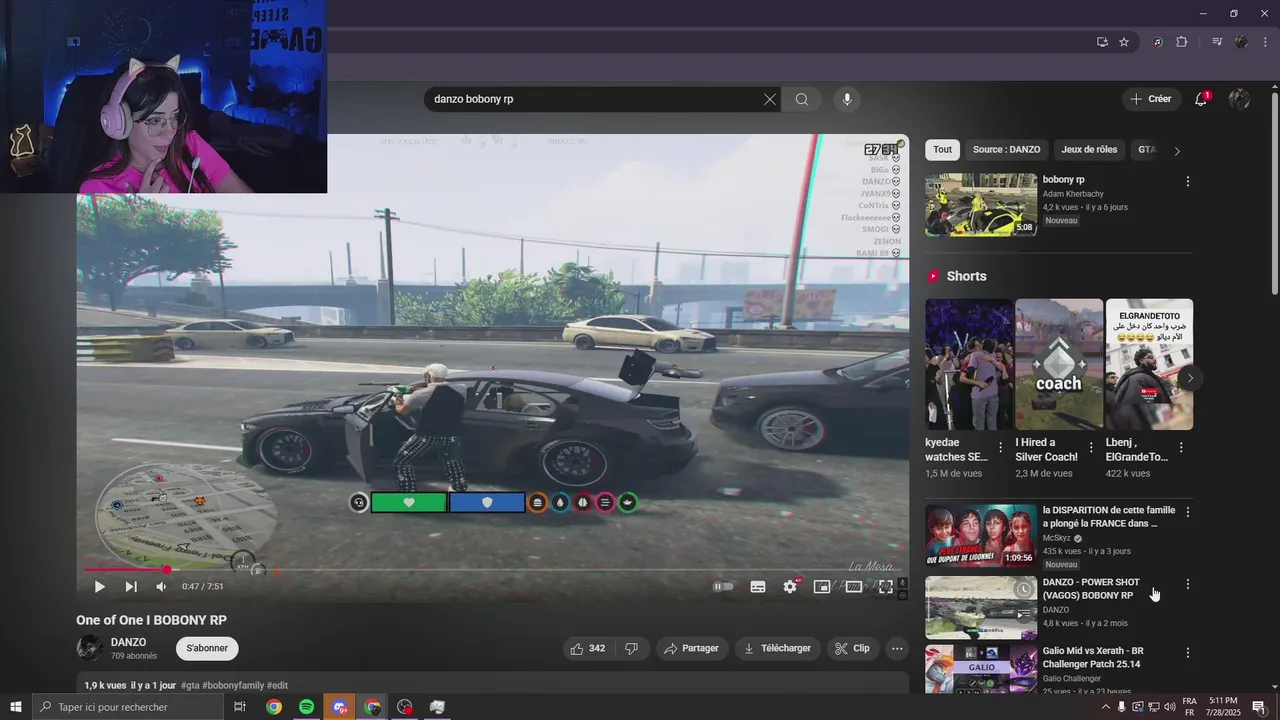Open the Créer menu
Viewport: 1280px width, 720px height.
(x=1150, y=99)
